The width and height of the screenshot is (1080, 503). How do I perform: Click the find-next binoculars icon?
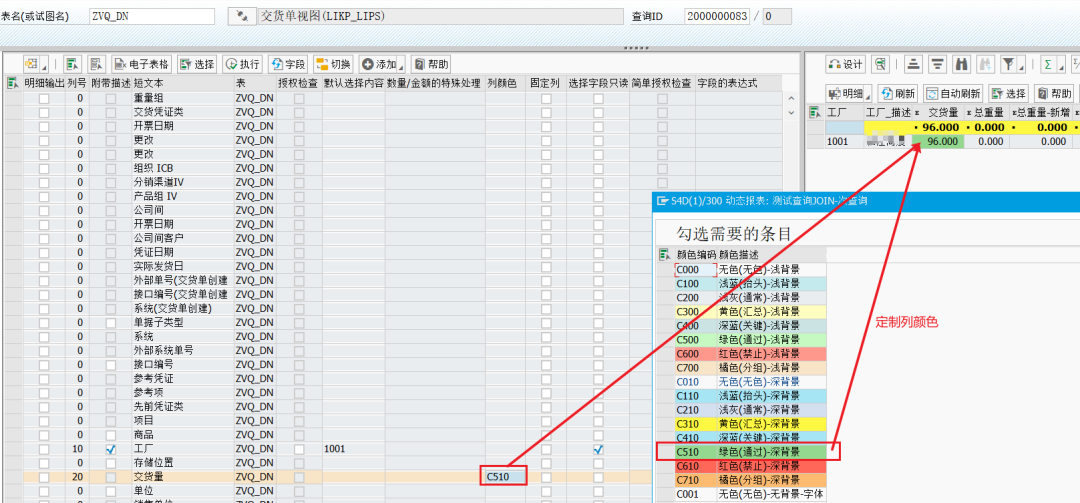click(985, 64)
